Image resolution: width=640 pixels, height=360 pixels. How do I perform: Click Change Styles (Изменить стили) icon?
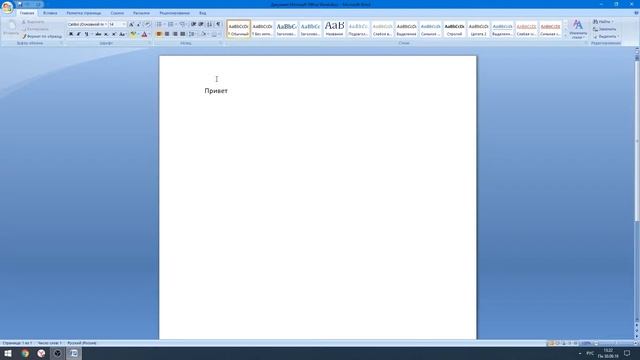click(x=578, y=29)
